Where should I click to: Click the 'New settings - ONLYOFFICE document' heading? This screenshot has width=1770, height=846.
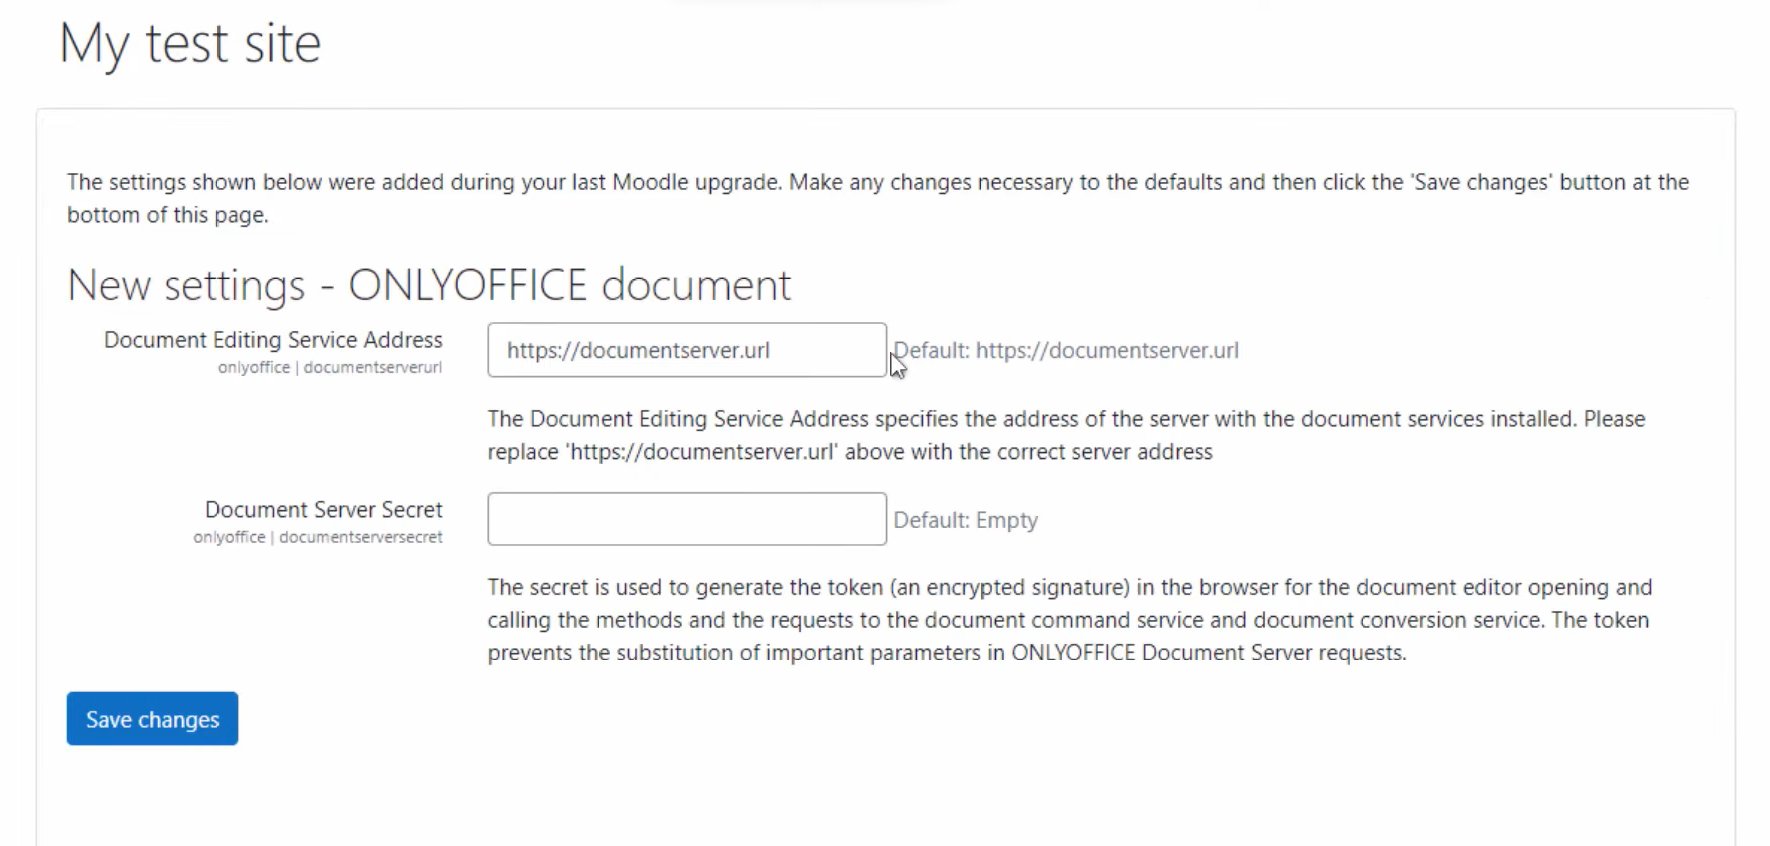click(x=428, y=286)
